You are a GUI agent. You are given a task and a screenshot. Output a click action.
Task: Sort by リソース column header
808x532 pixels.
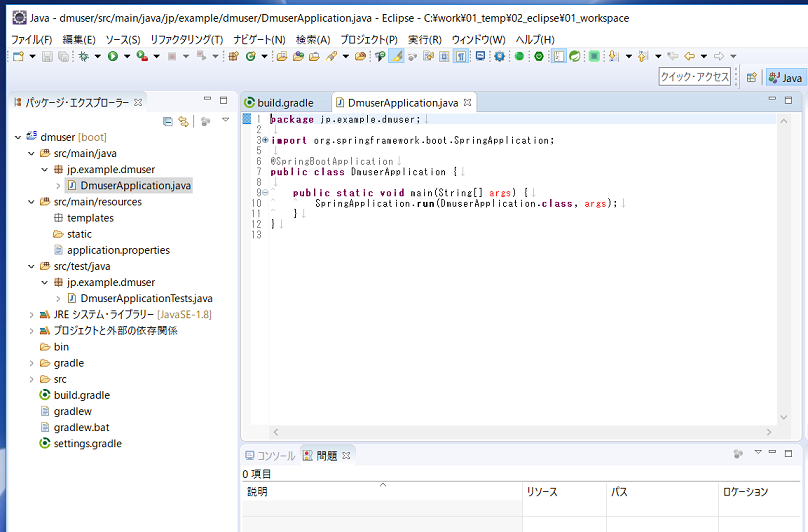pos(564,492)
